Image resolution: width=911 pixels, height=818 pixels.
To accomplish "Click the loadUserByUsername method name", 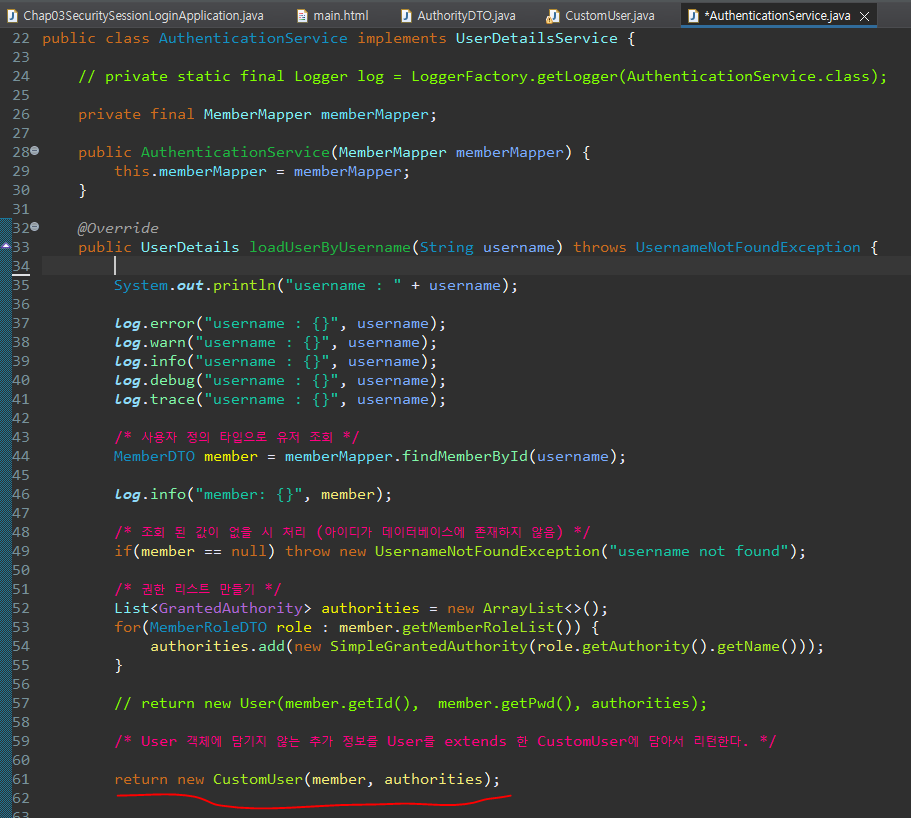I will [x=330, y=247].
